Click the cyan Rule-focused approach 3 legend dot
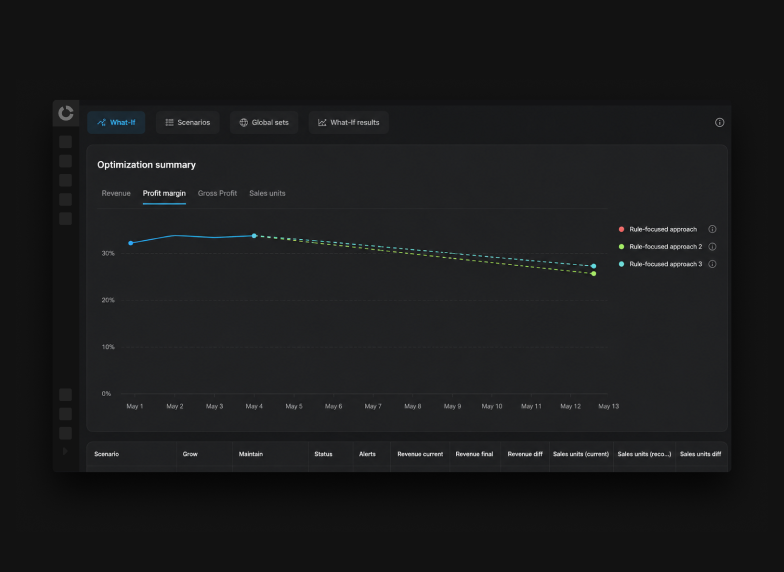Viewport: 784px width, 572px height. pos(622,264)
